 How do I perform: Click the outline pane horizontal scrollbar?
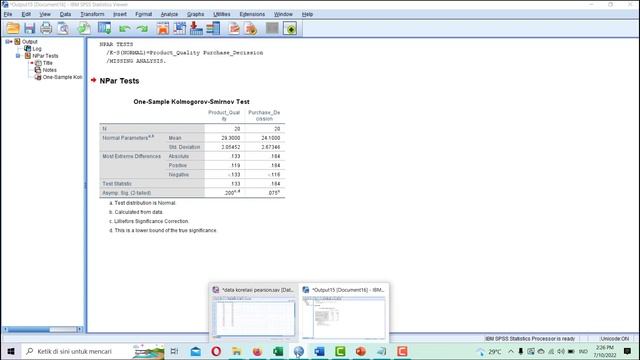pos(42,329)
